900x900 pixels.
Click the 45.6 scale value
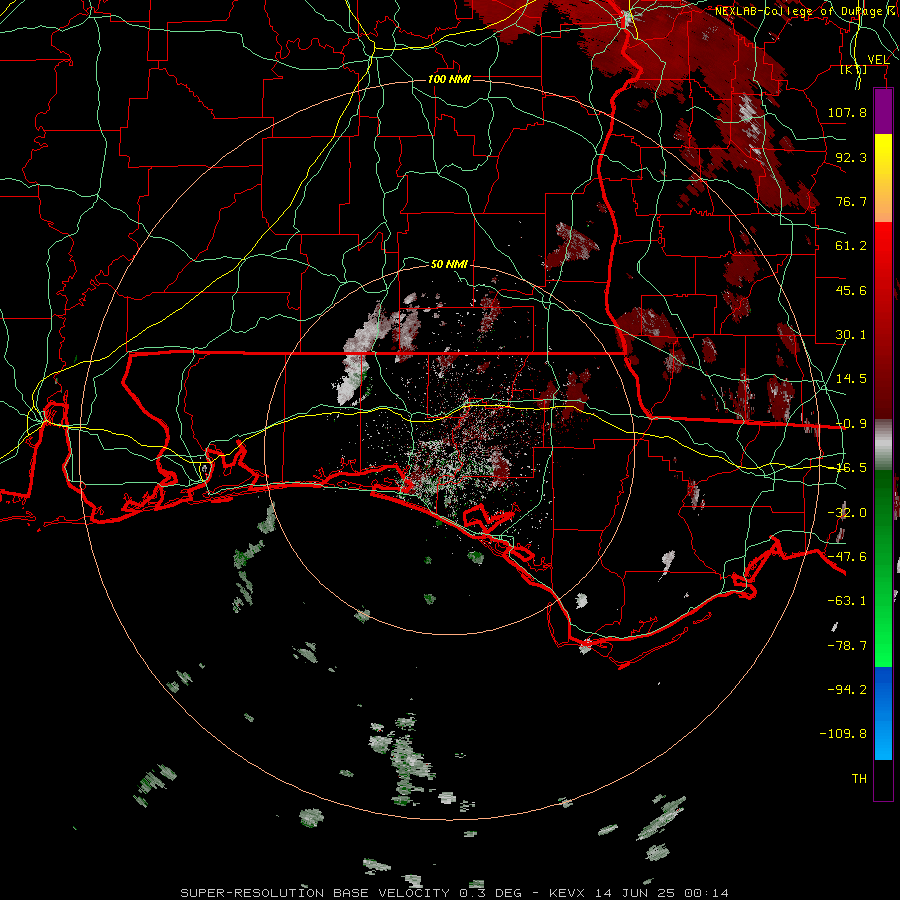[851, 290]
